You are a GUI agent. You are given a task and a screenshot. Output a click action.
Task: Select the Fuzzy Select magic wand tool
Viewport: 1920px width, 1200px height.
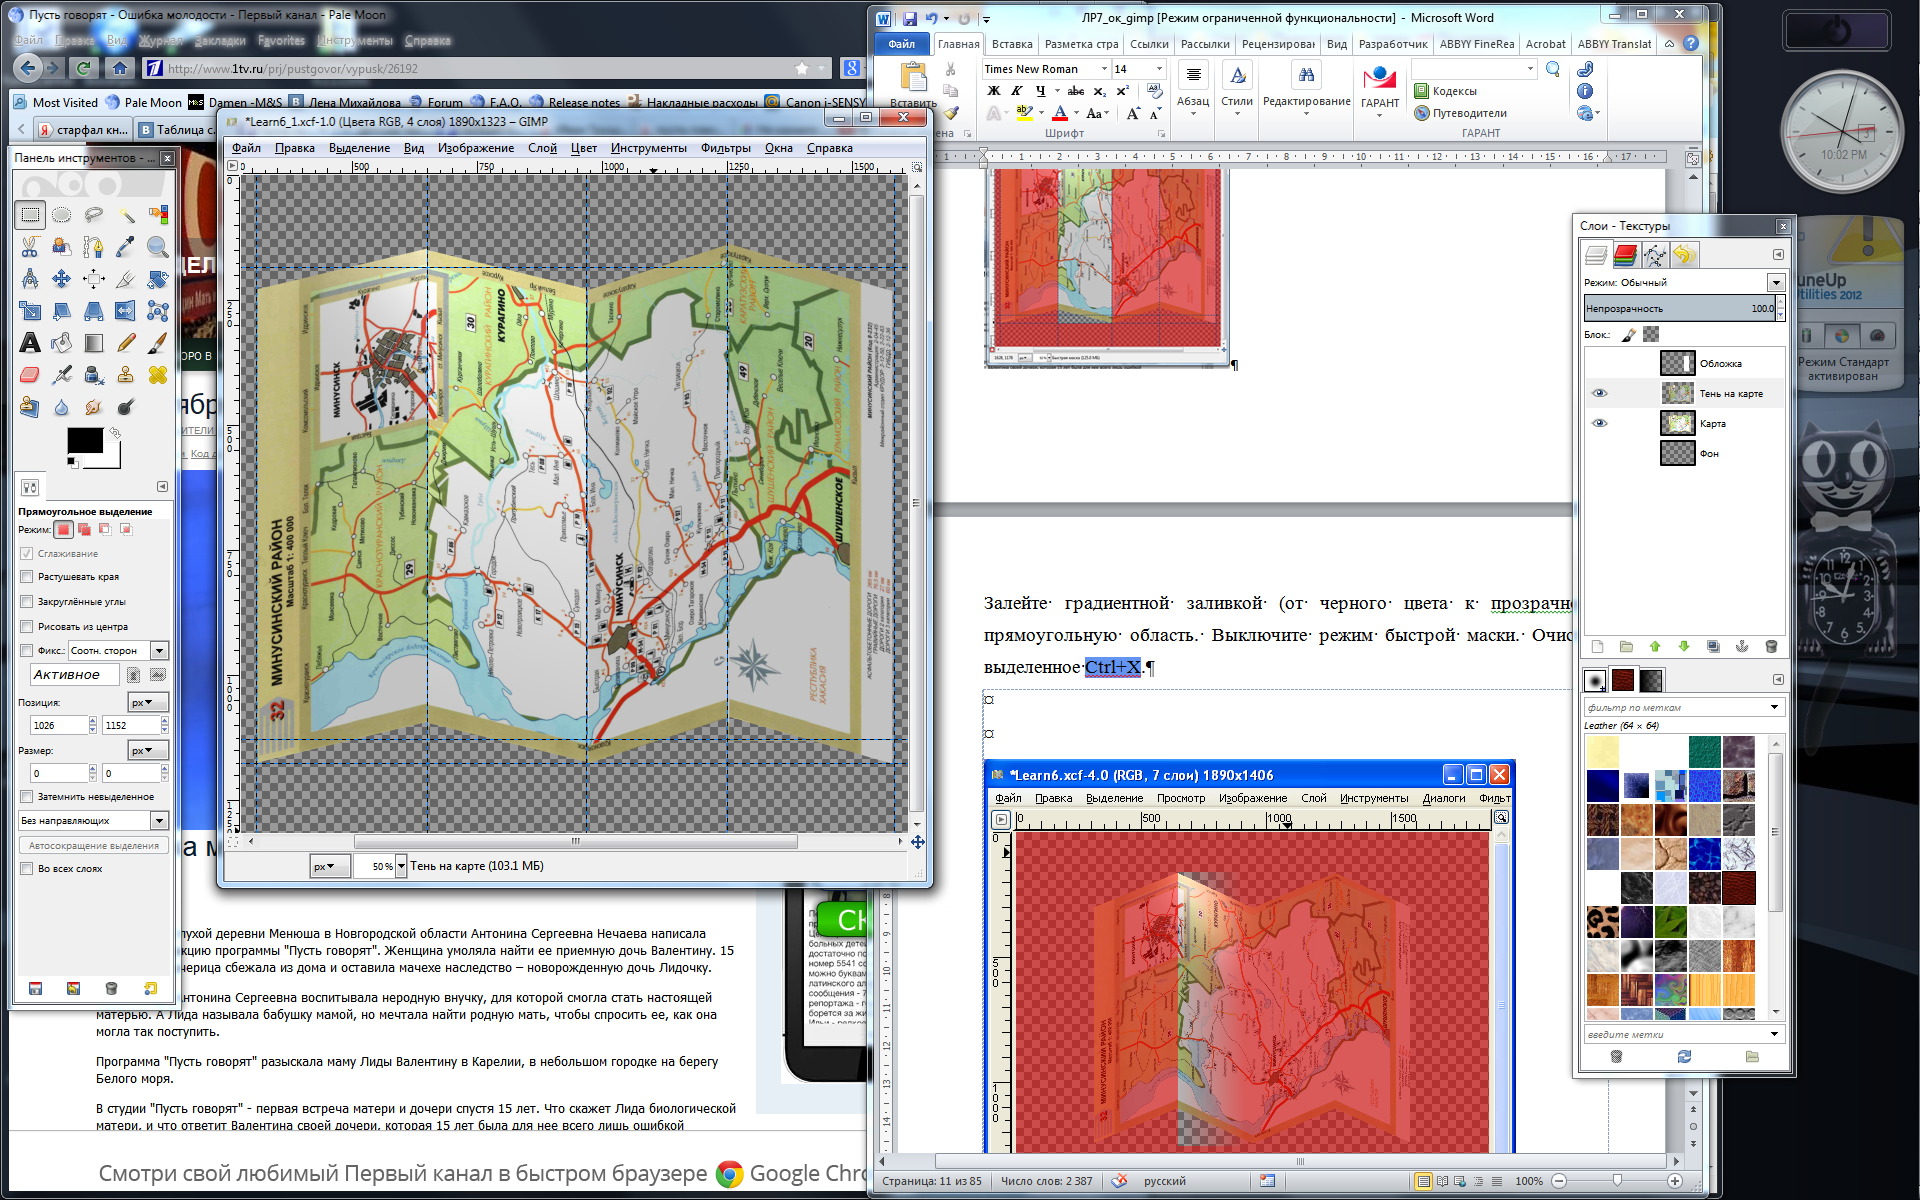click(126, 215)
